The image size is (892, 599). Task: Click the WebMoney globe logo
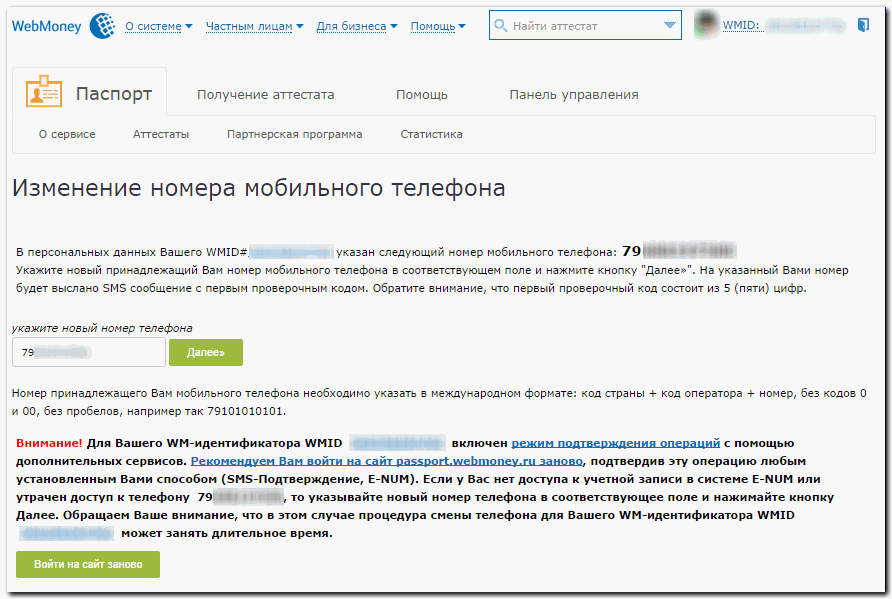coord(102,26)
